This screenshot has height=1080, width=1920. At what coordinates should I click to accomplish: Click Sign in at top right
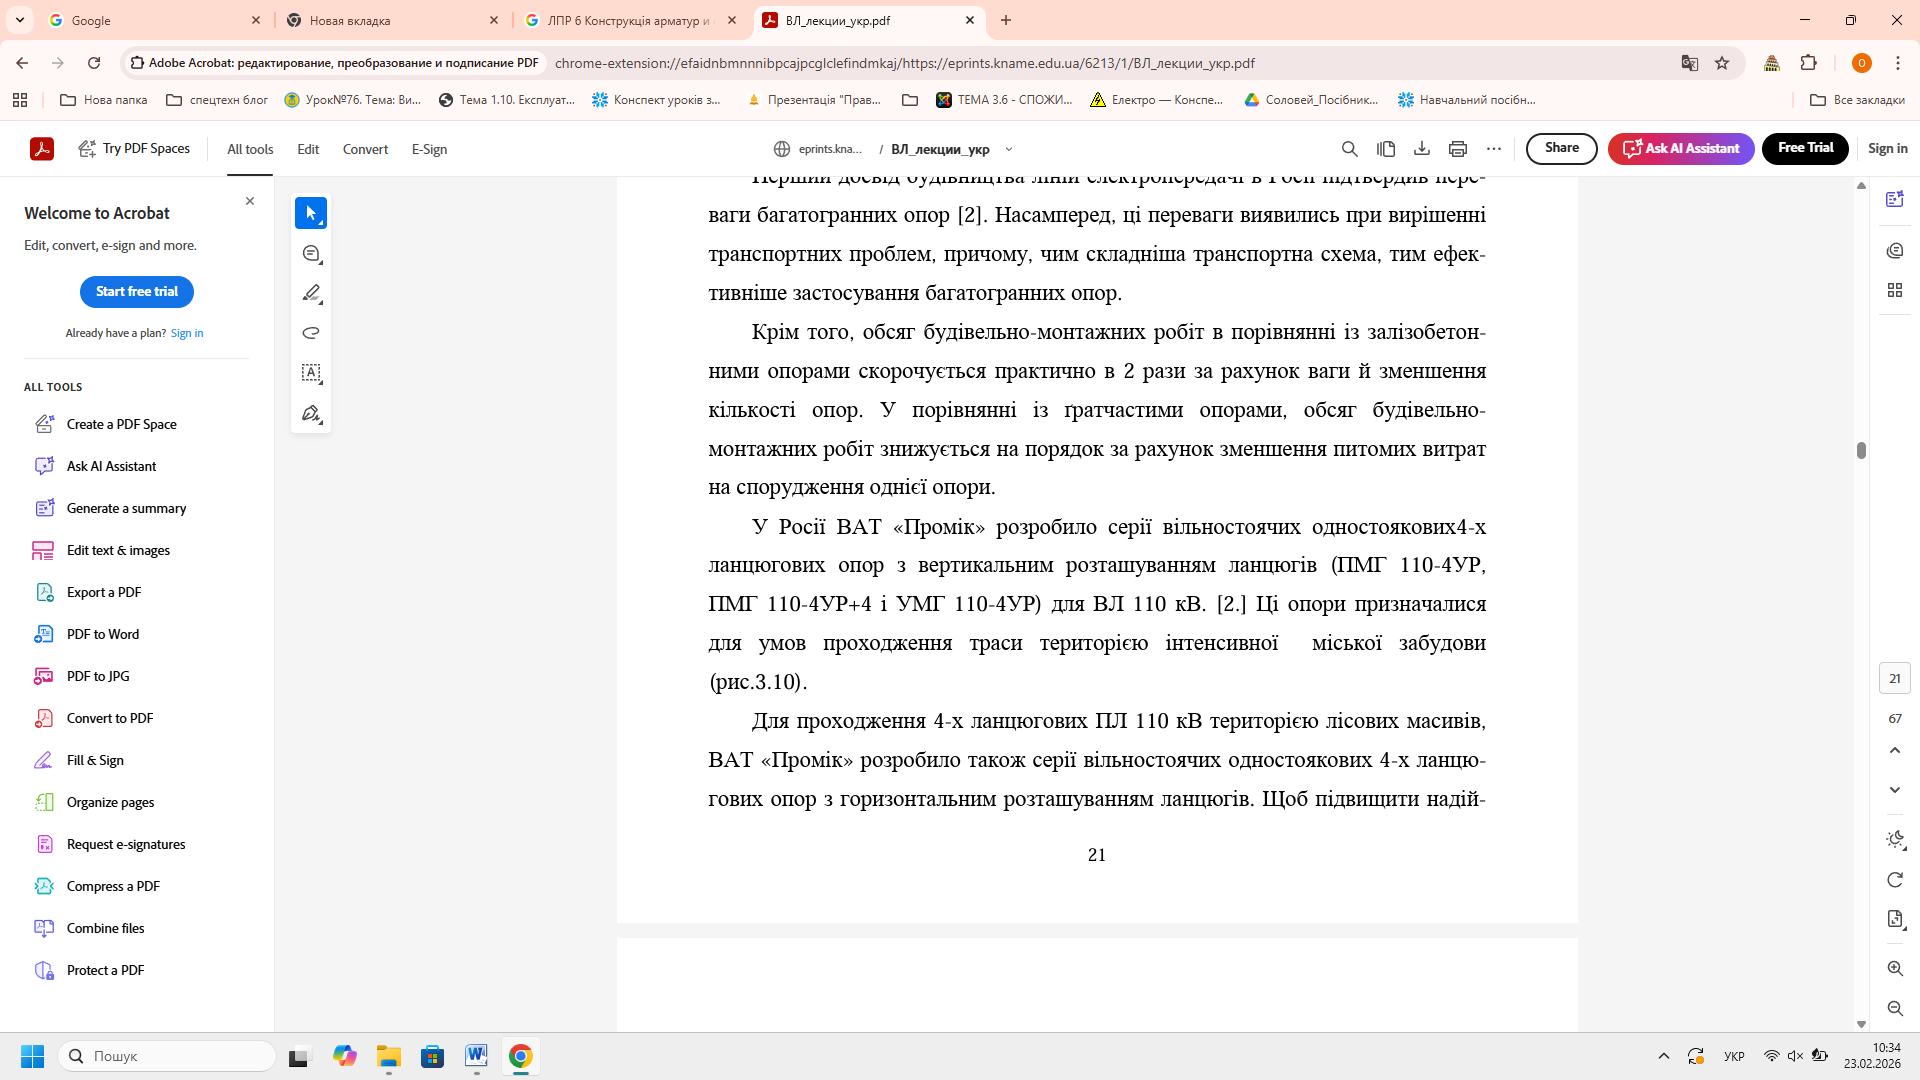[1887, 148]
